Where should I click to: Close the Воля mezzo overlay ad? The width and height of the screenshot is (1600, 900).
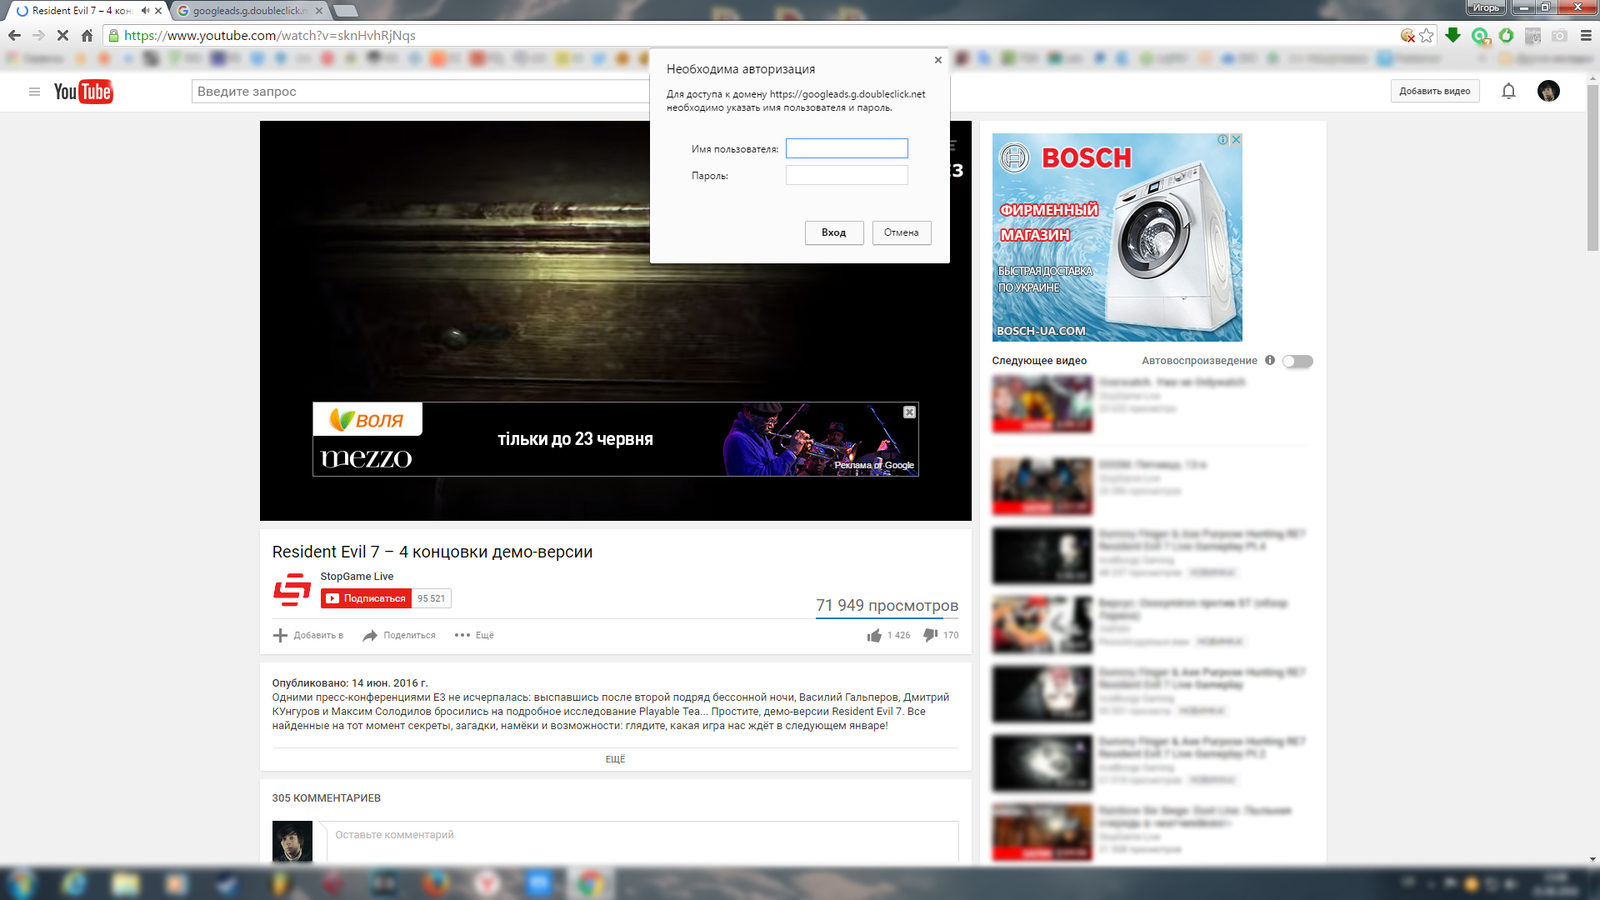(909, 412)
